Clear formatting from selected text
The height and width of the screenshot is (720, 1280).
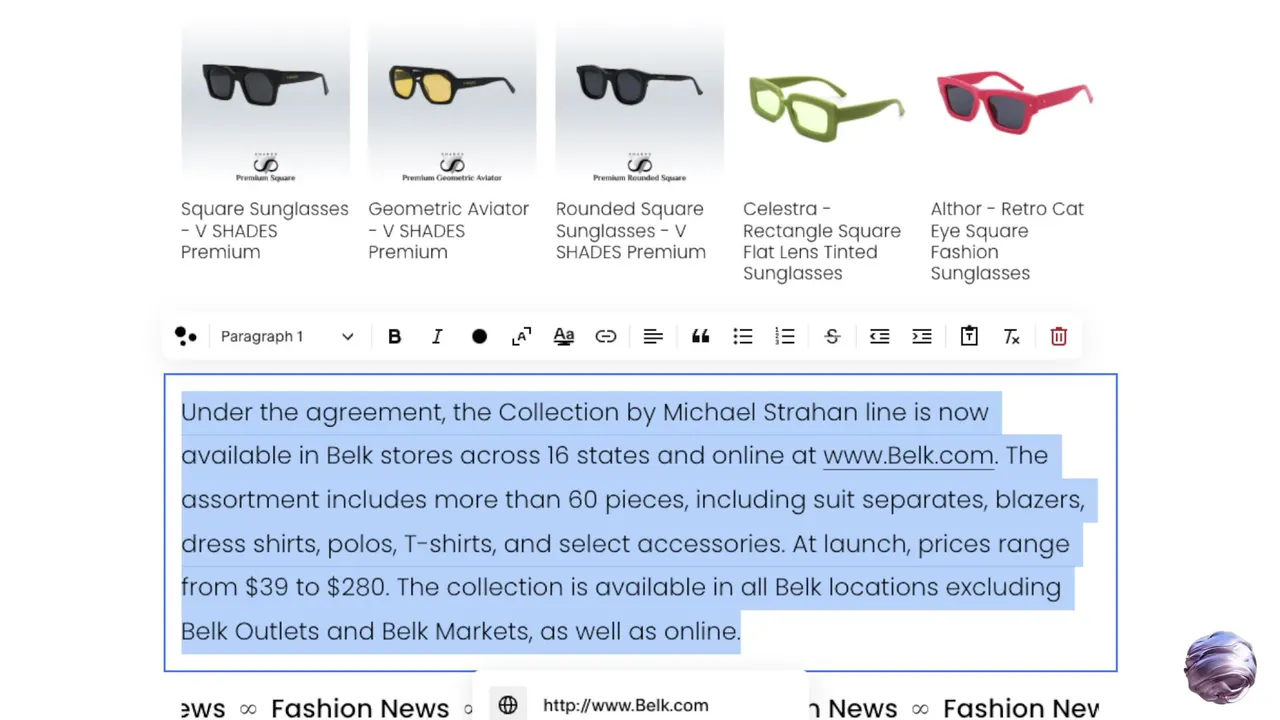point(1011,337)
